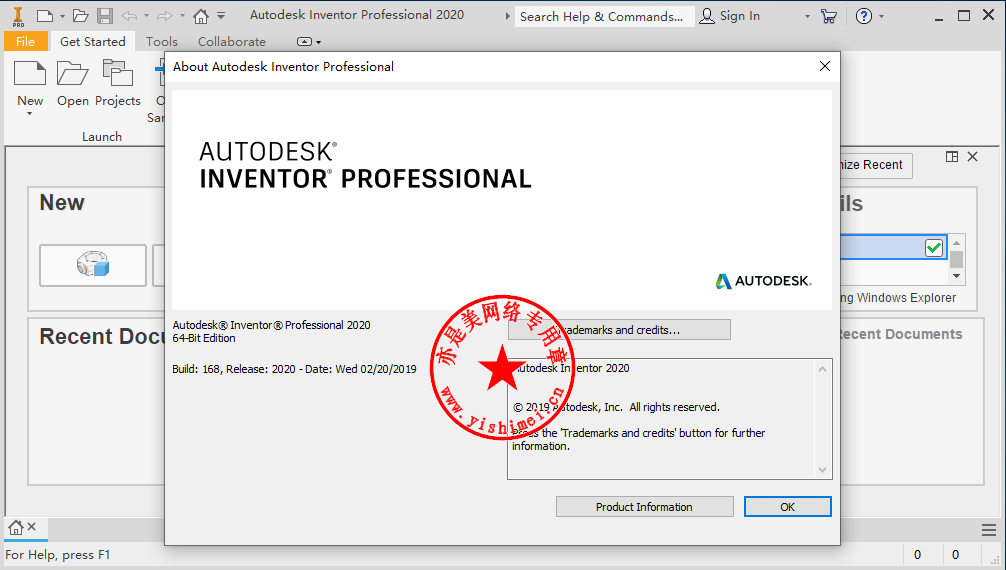1006x570 pixels.
Task: Click the Undo arrow icon
Action: pyautogui.click(x=129, y=16)
